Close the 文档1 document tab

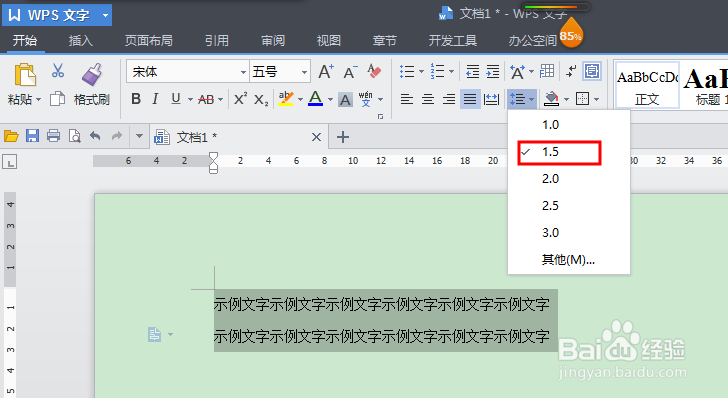click(x=316, y=137)
